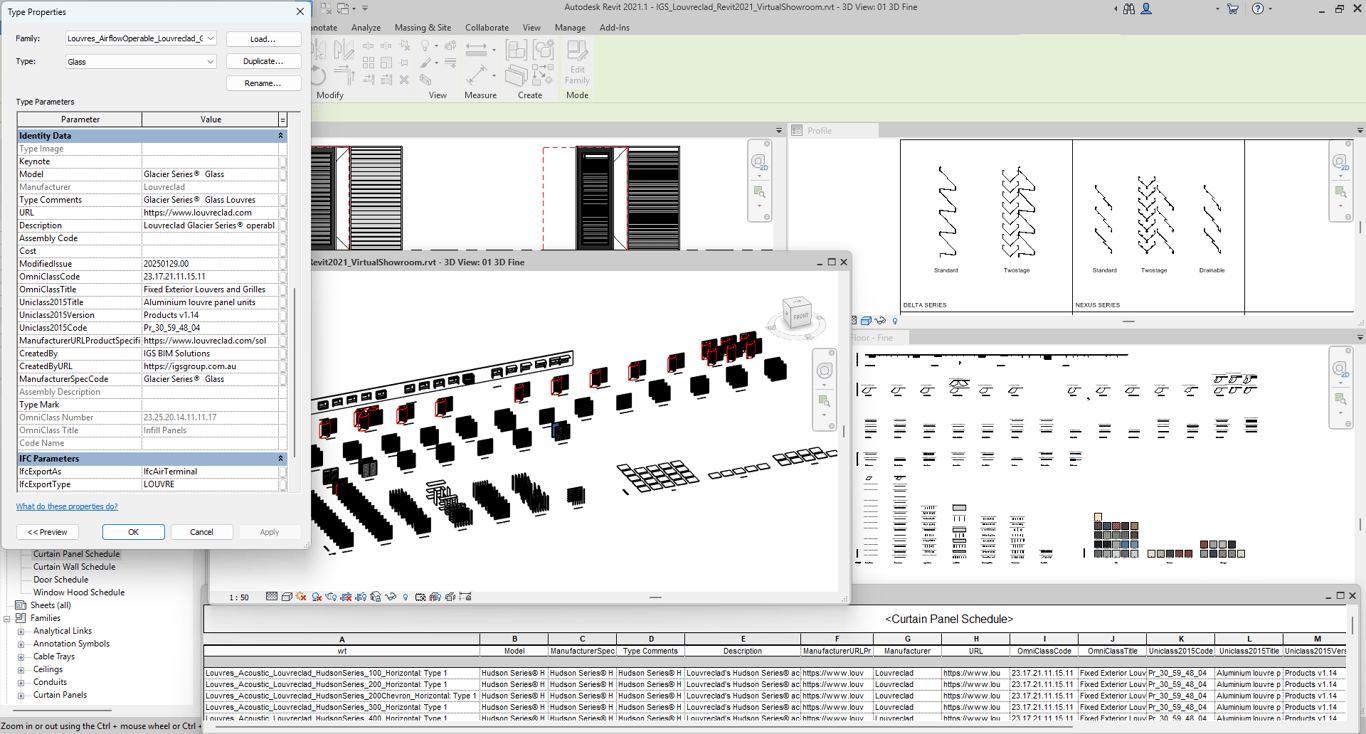Collapse the Identity Data parameter group
Viewport: 1366px width, 734px height.
[x=280, y=136]
